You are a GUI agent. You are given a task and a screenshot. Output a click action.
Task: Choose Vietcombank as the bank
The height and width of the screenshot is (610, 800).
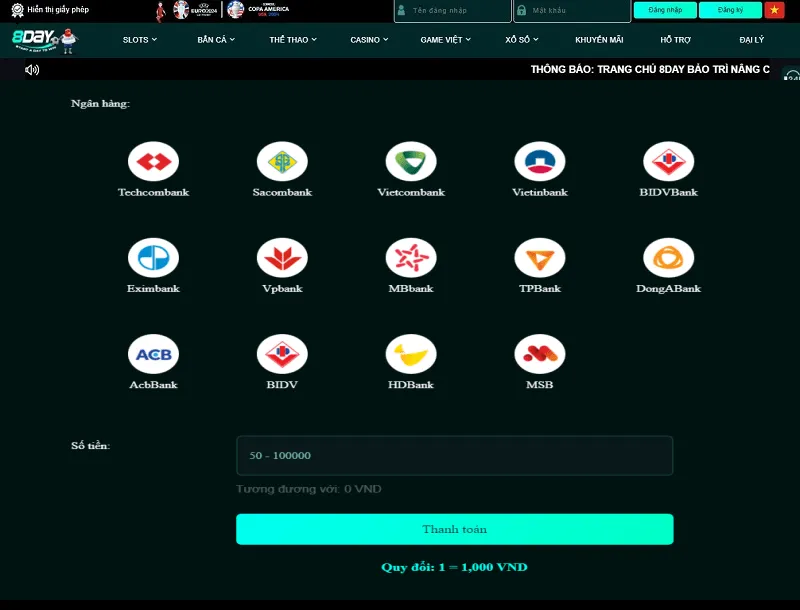click(411, 162)
